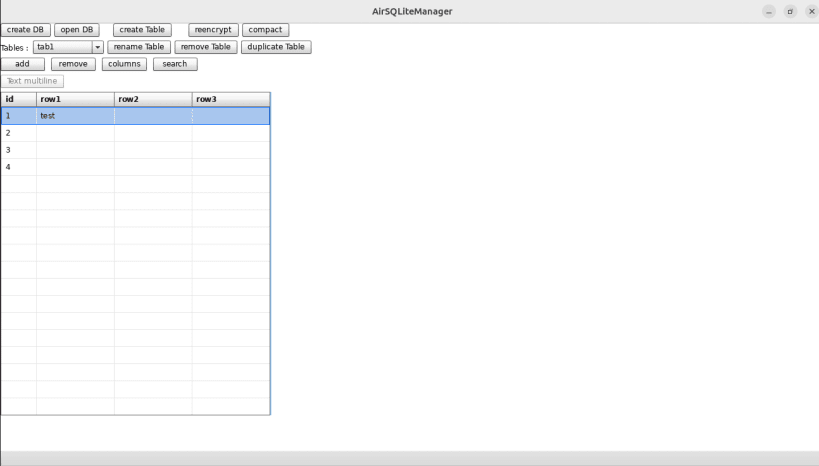
Task: Duplicate the current table
Action: click(x=276, y=47)
